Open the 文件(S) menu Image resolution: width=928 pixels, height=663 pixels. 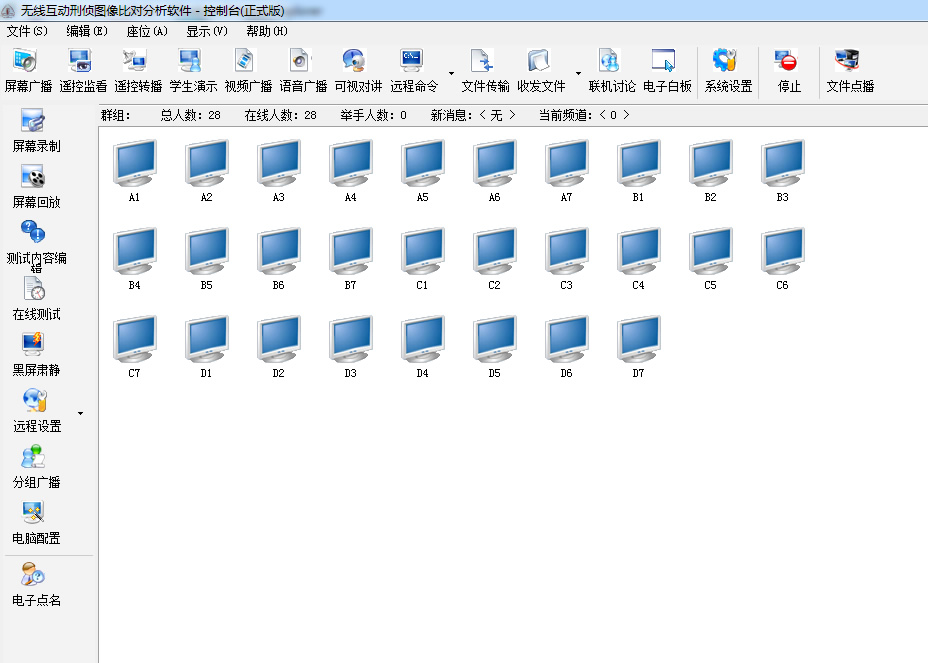pos(27,31)
